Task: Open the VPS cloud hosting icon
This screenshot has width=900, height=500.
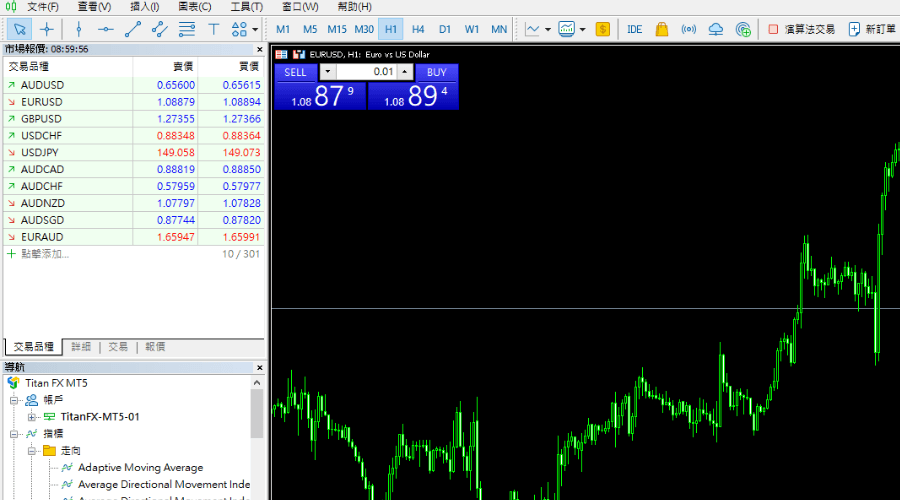Action: 715,29
